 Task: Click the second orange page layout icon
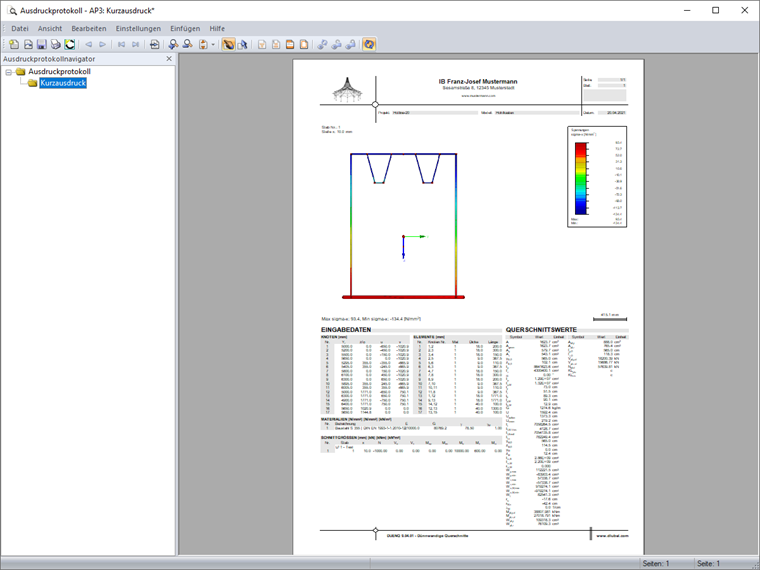click(x=276, y=45)
